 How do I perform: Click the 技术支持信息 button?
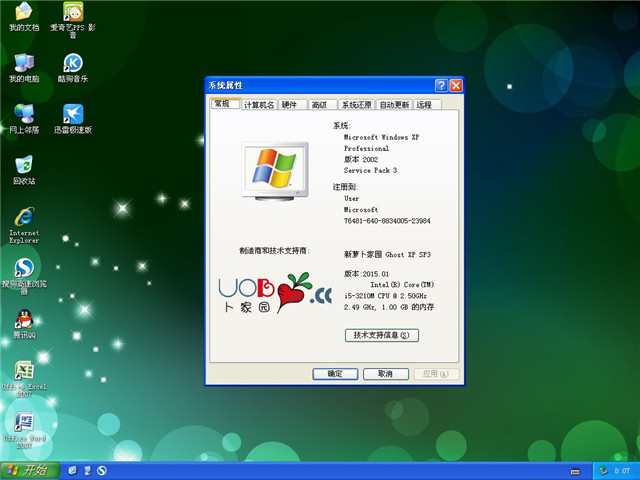point(381,335)
